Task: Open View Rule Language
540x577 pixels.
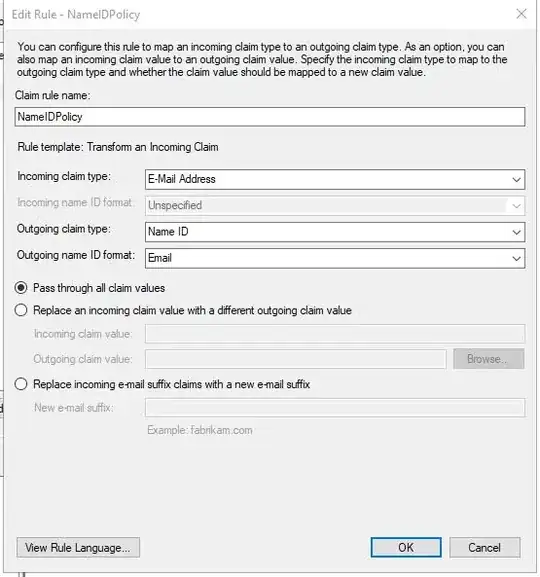Action: 78,548
